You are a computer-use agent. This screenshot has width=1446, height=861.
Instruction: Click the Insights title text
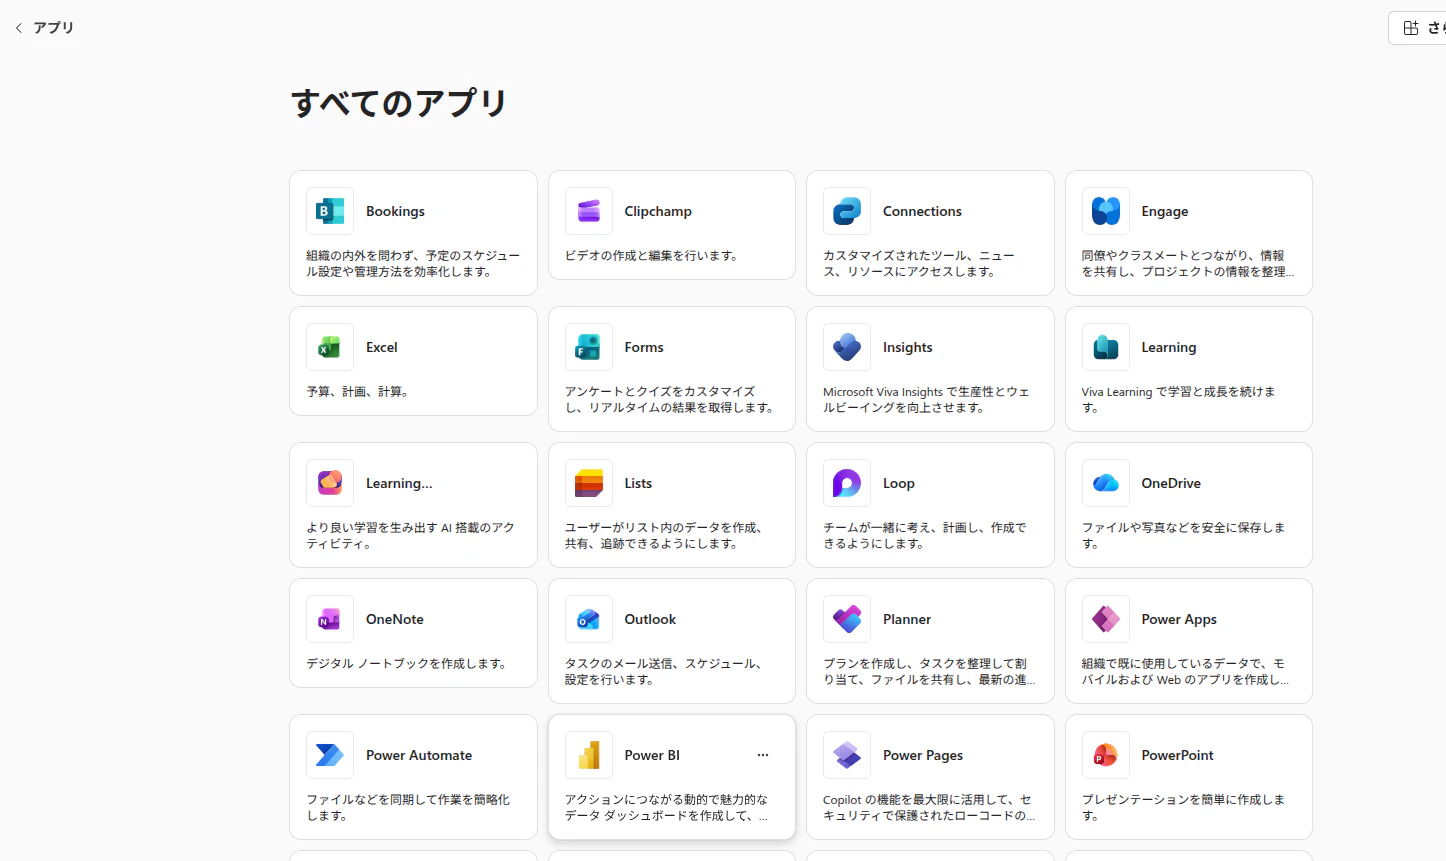[908, 347]
